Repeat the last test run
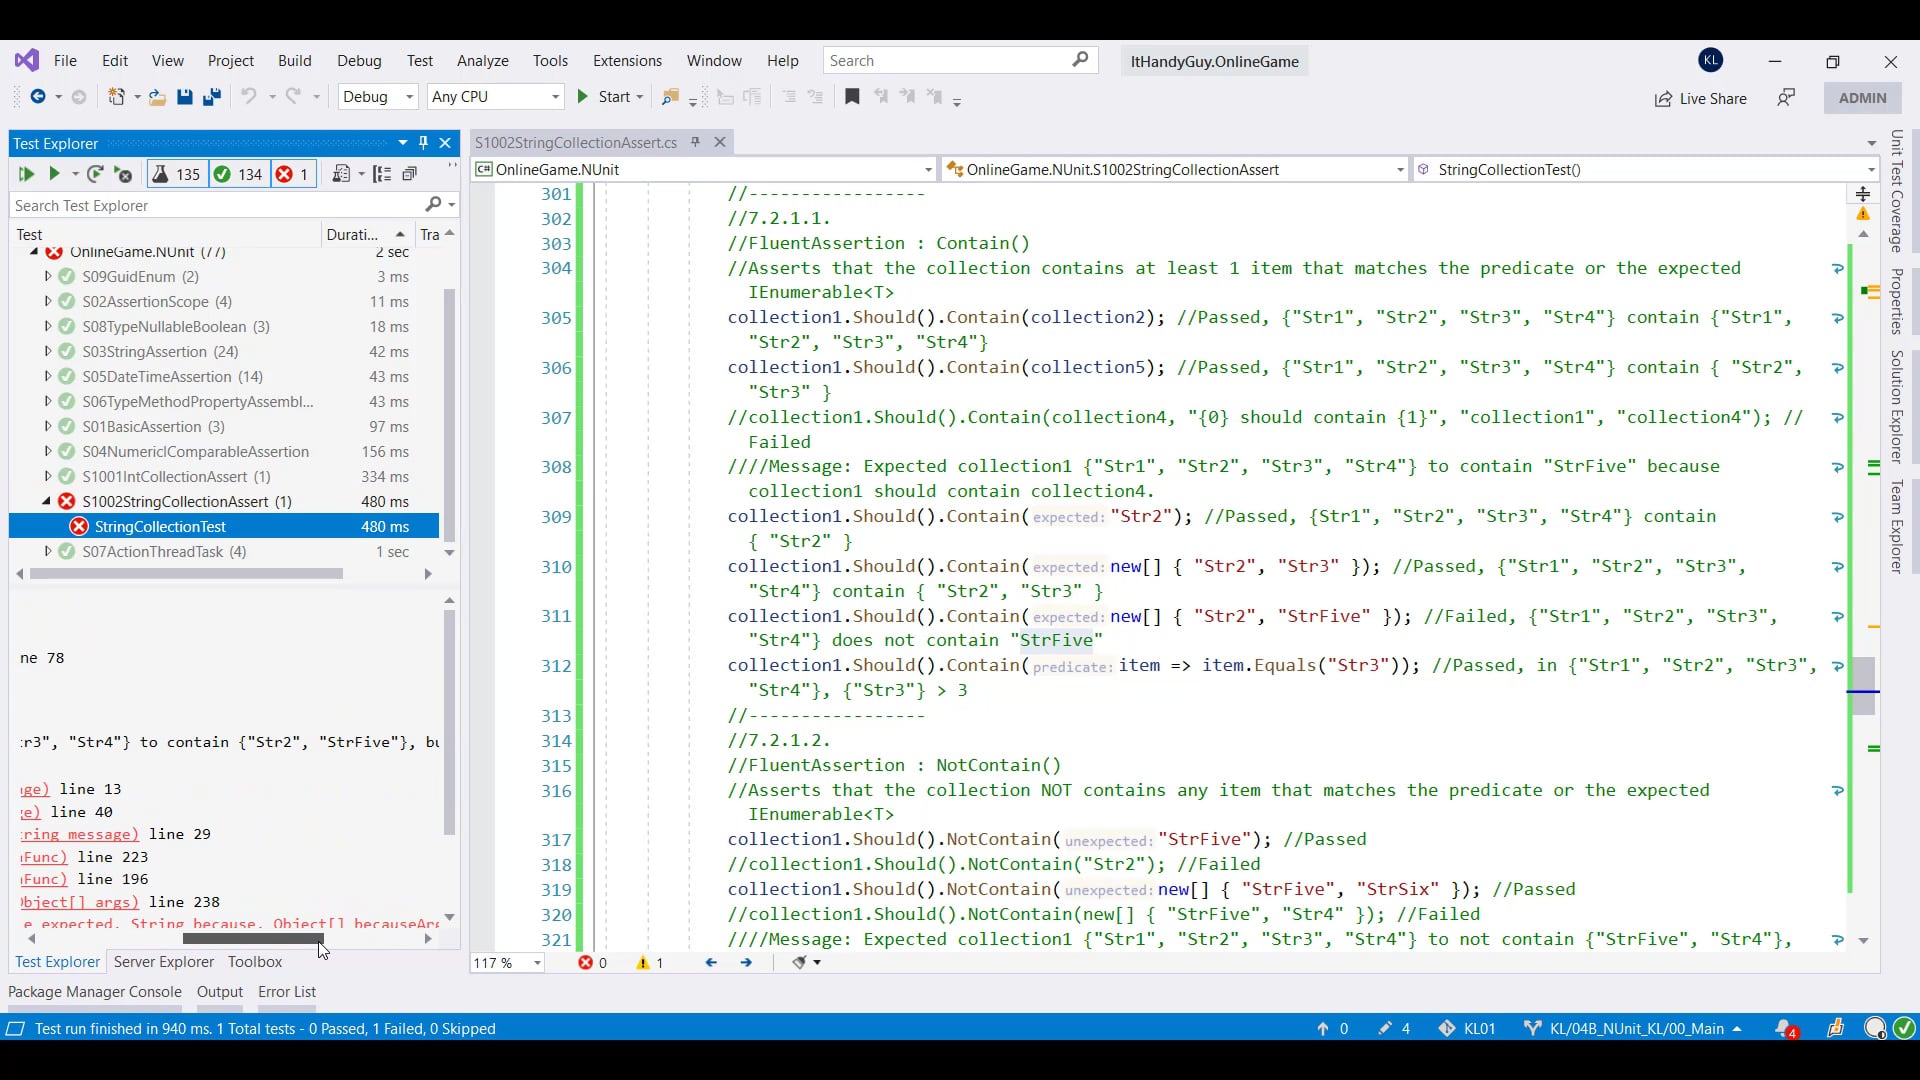The image size is (1920, 1080). 96,174
